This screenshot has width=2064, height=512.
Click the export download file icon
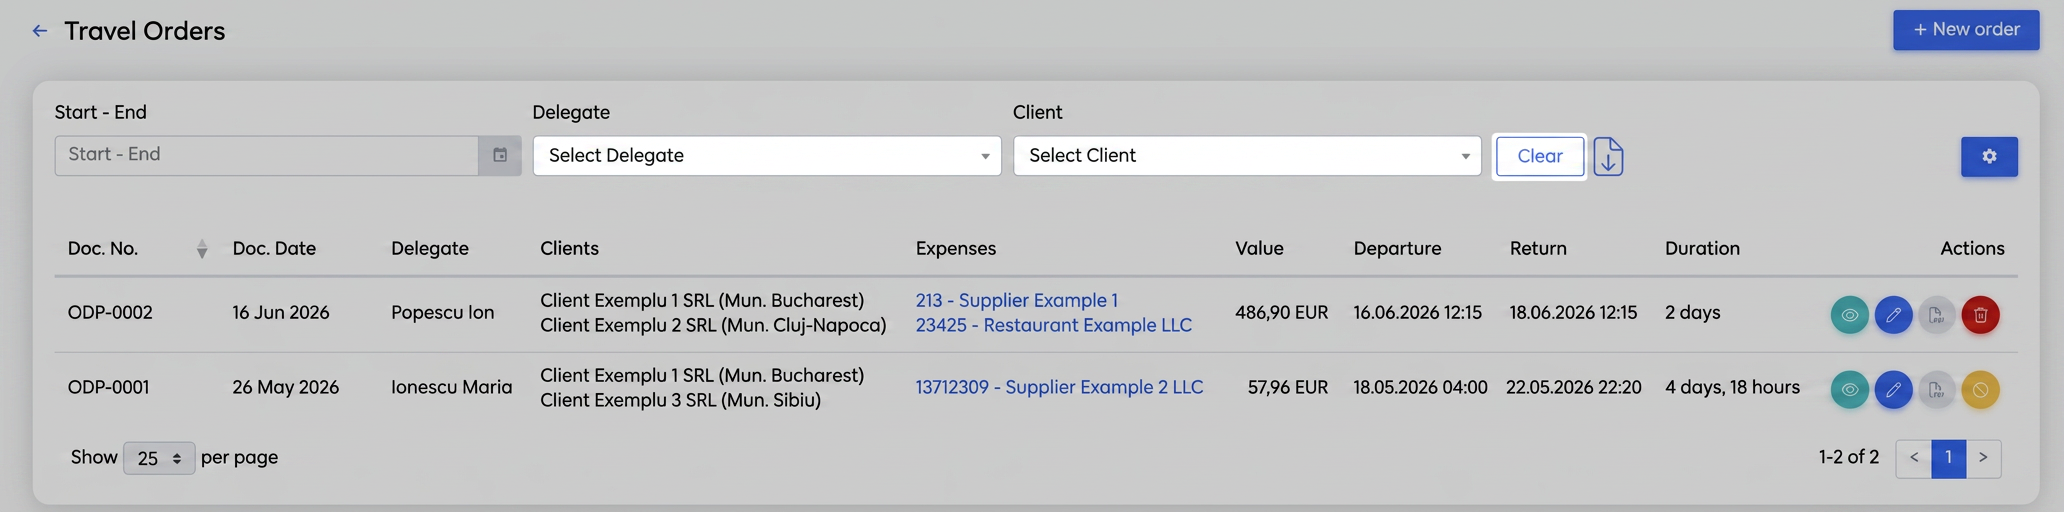[1608, 157]
